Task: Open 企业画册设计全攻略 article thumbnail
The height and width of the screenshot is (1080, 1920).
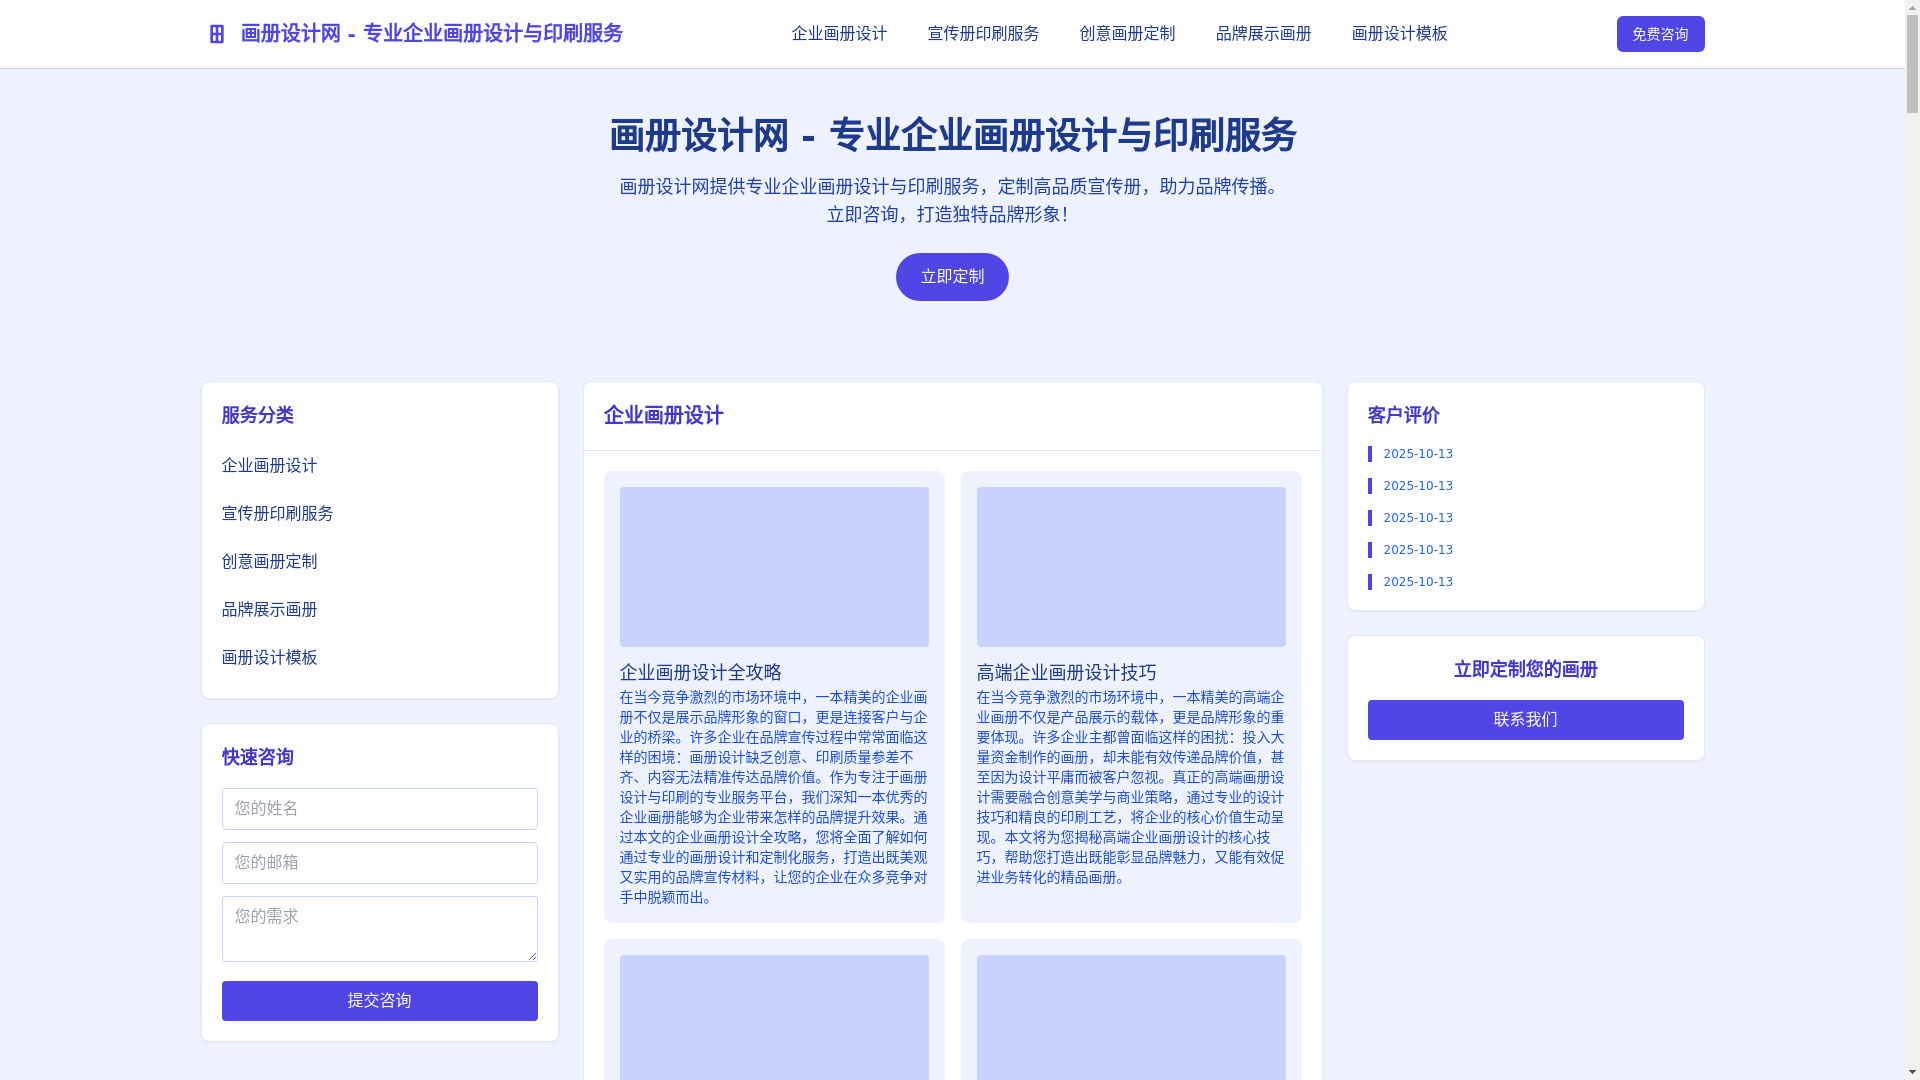Action: pyautogui.click(x=774, y=567)
